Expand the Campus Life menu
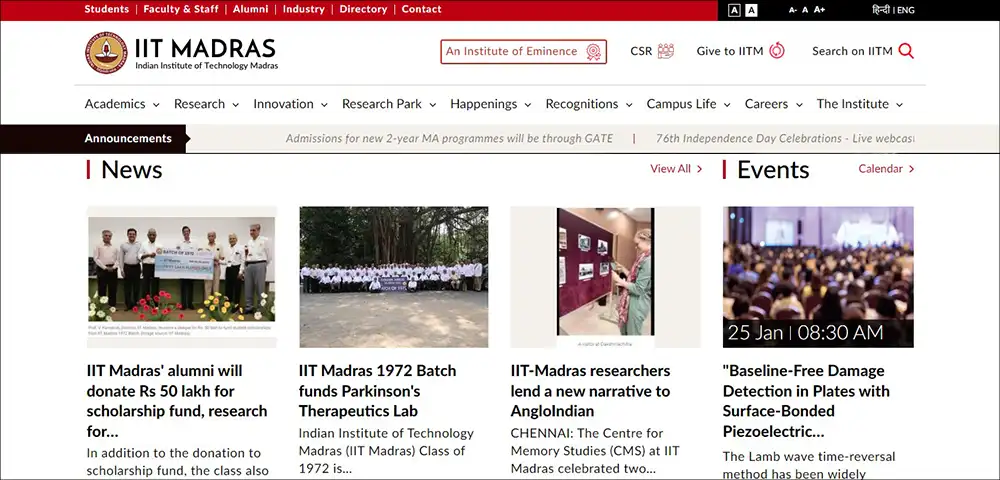1000x480 pixels. (x=688, y=104)
